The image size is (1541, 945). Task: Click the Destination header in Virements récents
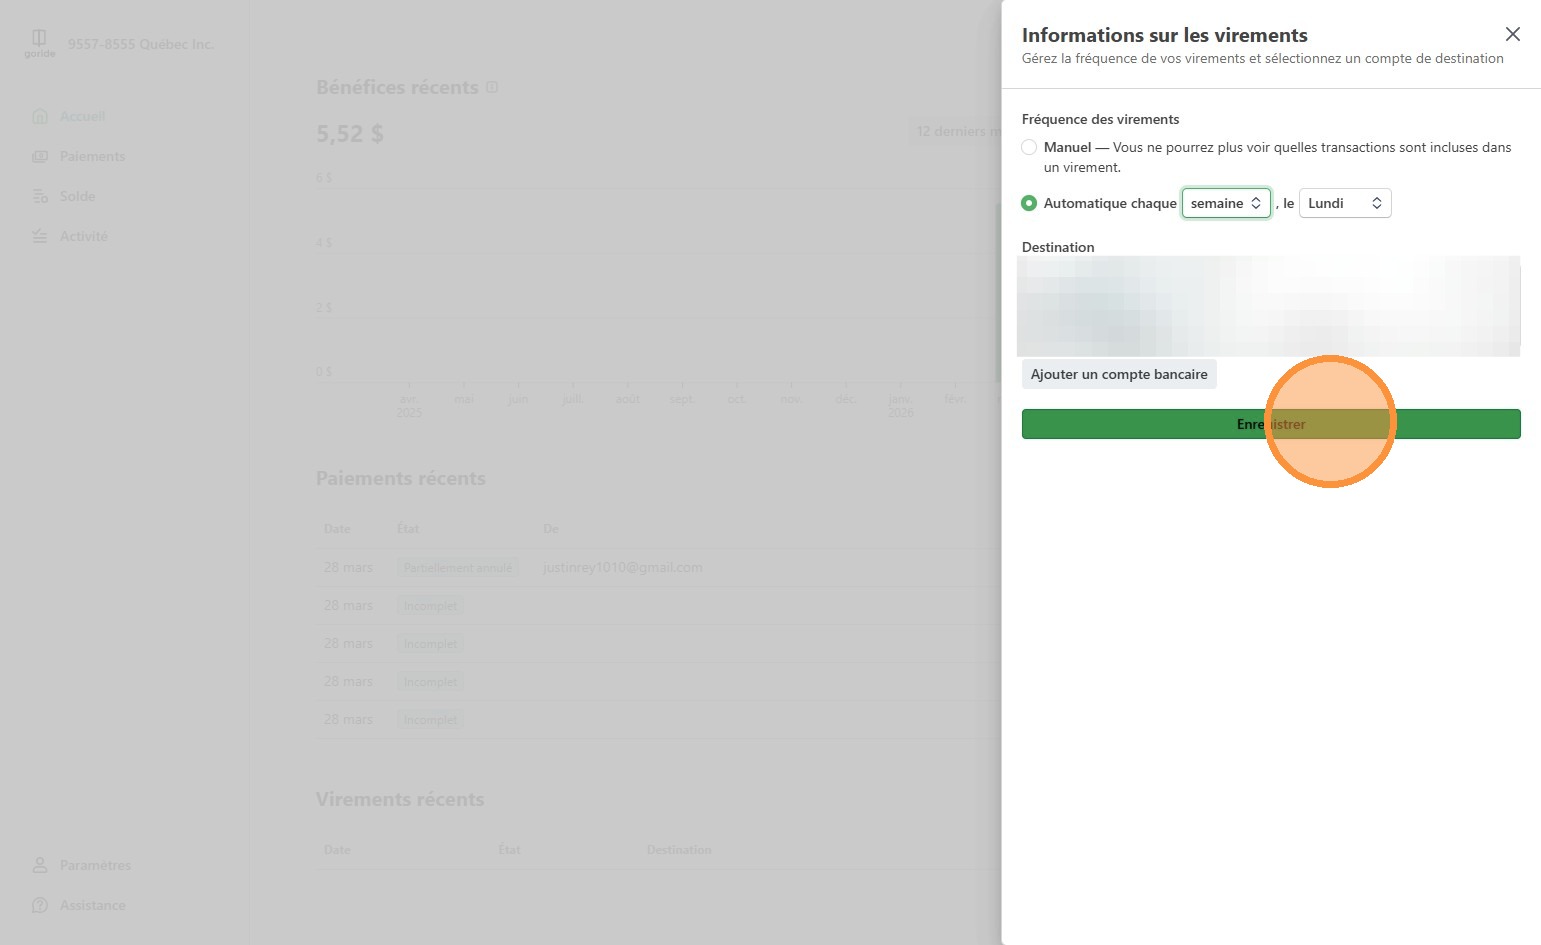(679, 849)
